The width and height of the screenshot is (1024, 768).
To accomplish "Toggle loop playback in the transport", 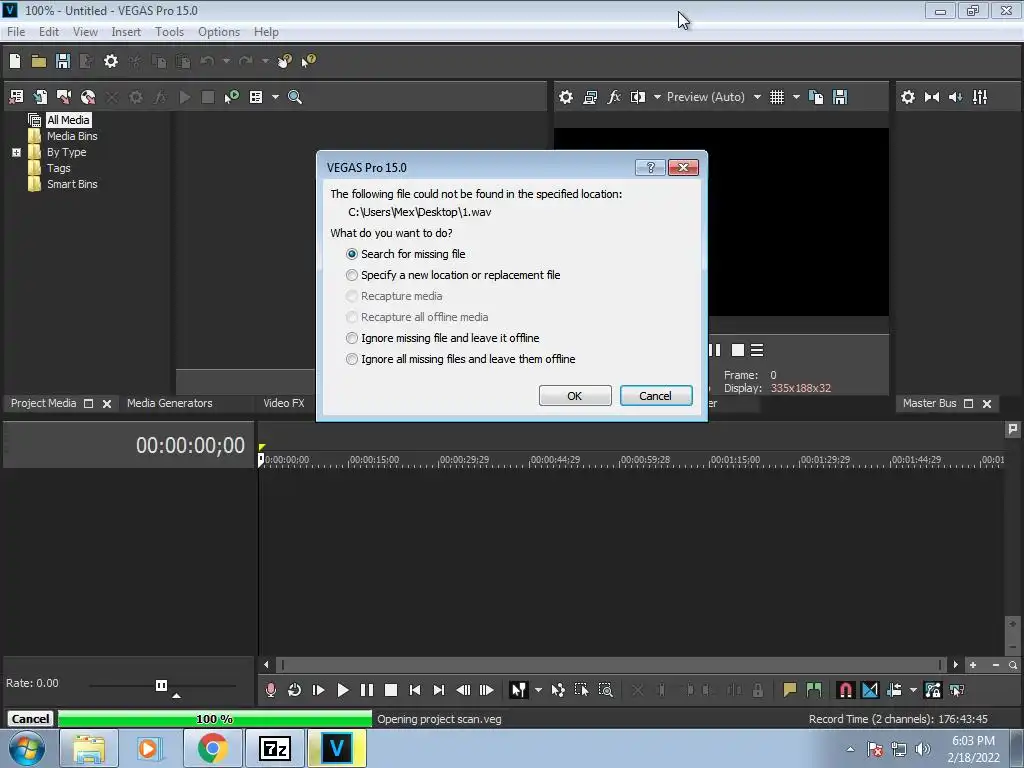I will tap(295, 690).
